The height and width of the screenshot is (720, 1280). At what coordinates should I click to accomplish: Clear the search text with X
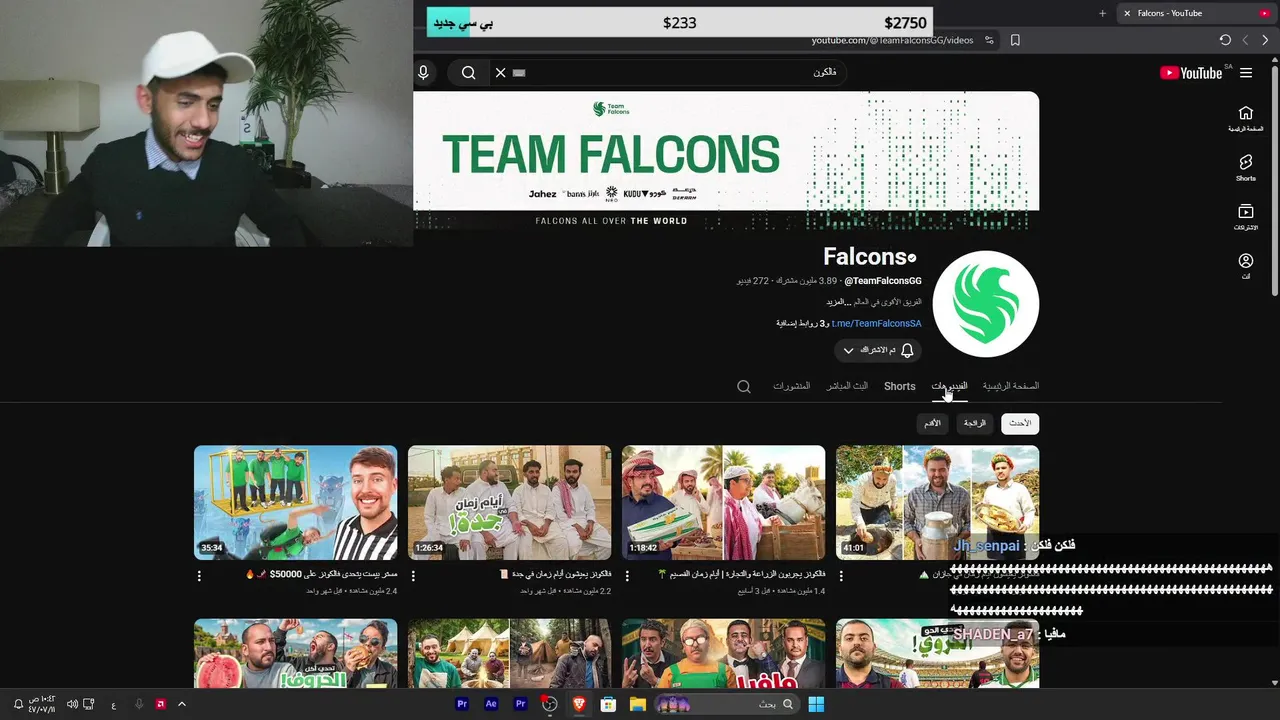(500, 72)
